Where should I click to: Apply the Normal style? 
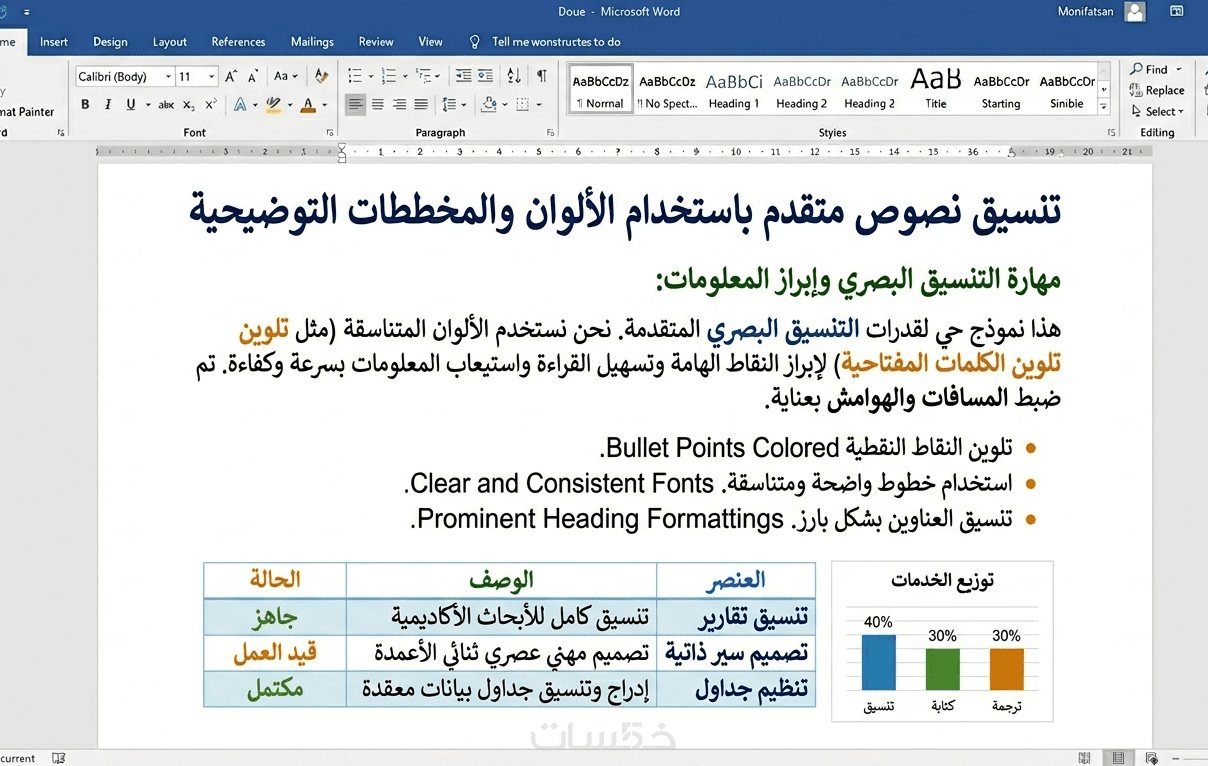point(601,90)
